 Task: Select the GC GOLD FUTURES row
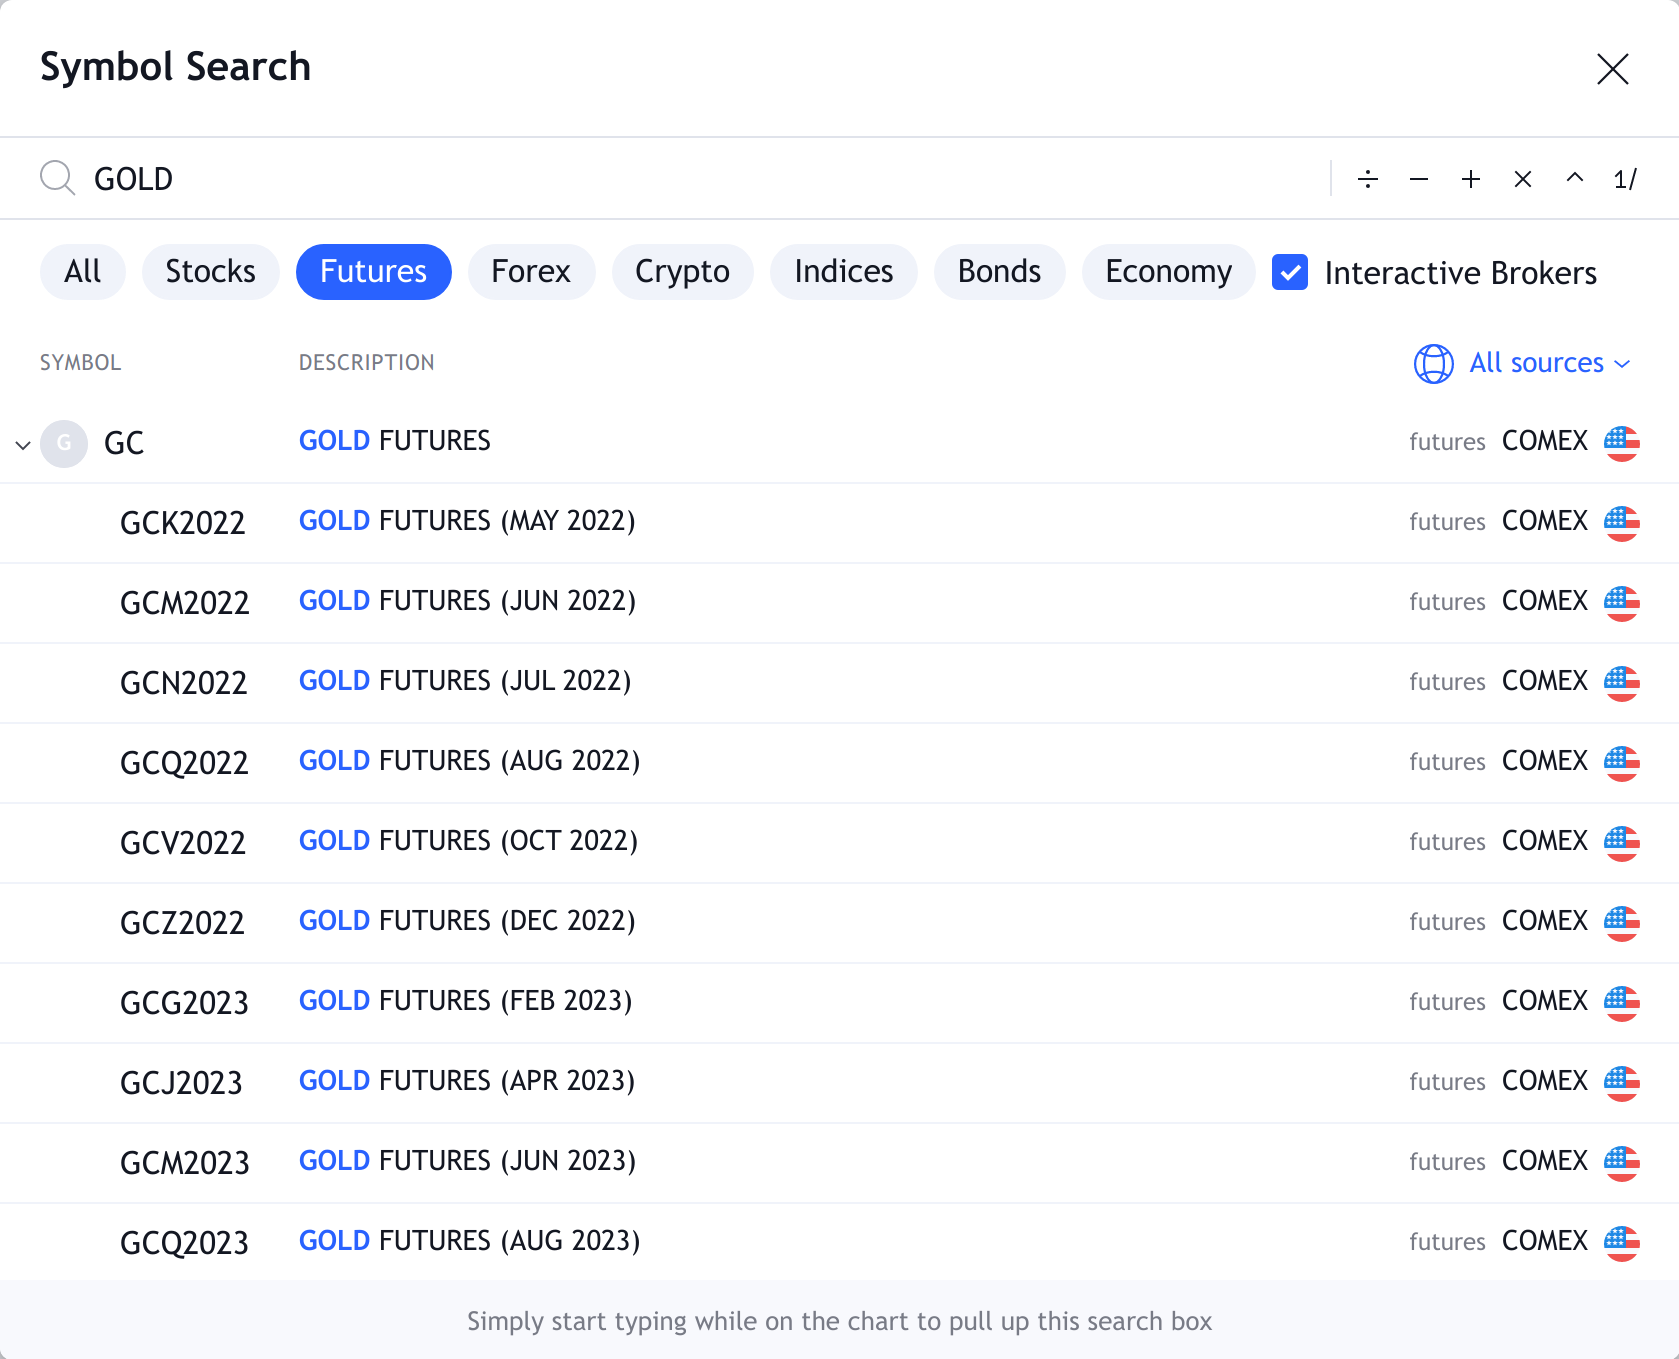[x=839, y=443]
